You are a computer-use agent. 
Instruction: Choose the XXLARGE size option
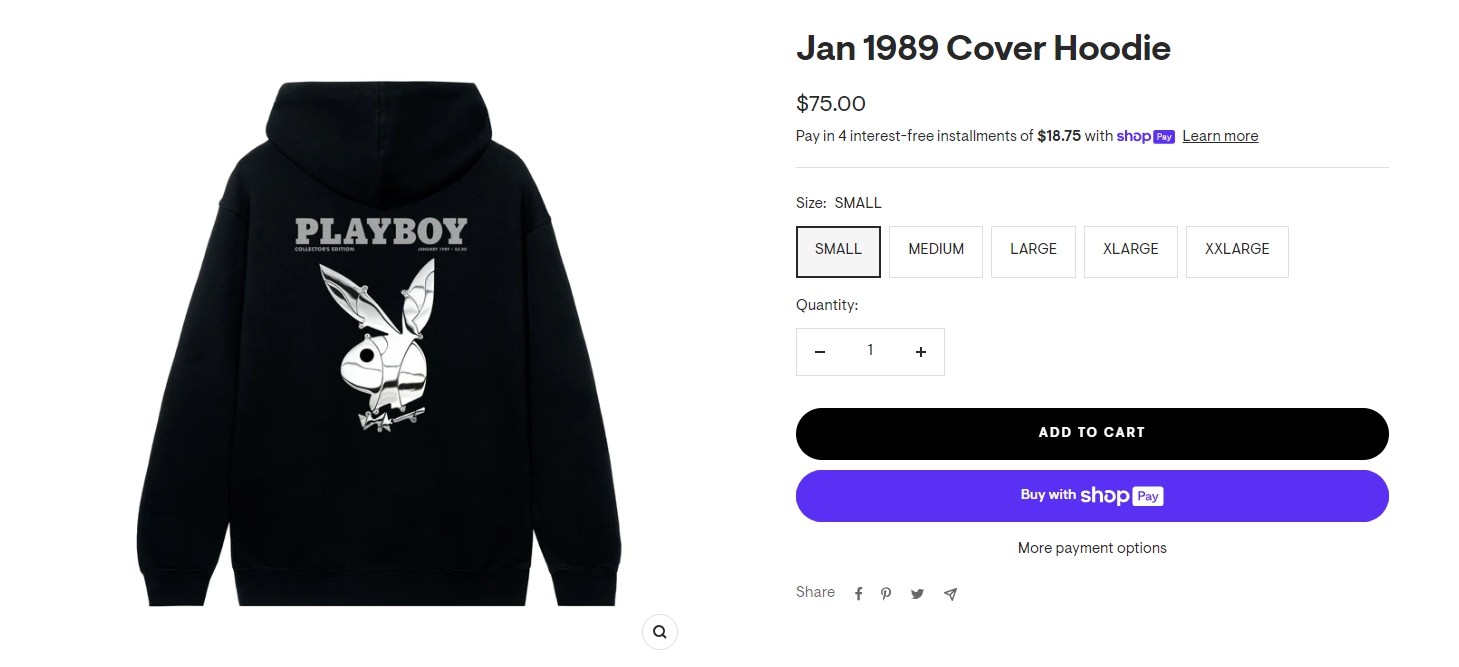coord(1237,251)
